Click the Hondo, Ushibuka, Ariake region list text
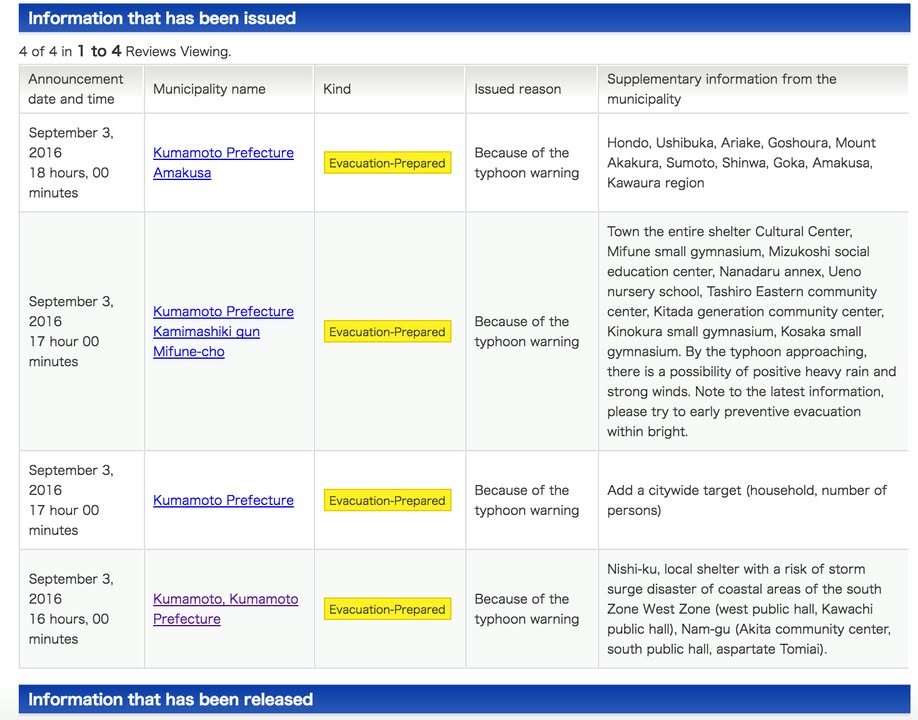This screenshot has height=720, width=918. pos(741,162)
